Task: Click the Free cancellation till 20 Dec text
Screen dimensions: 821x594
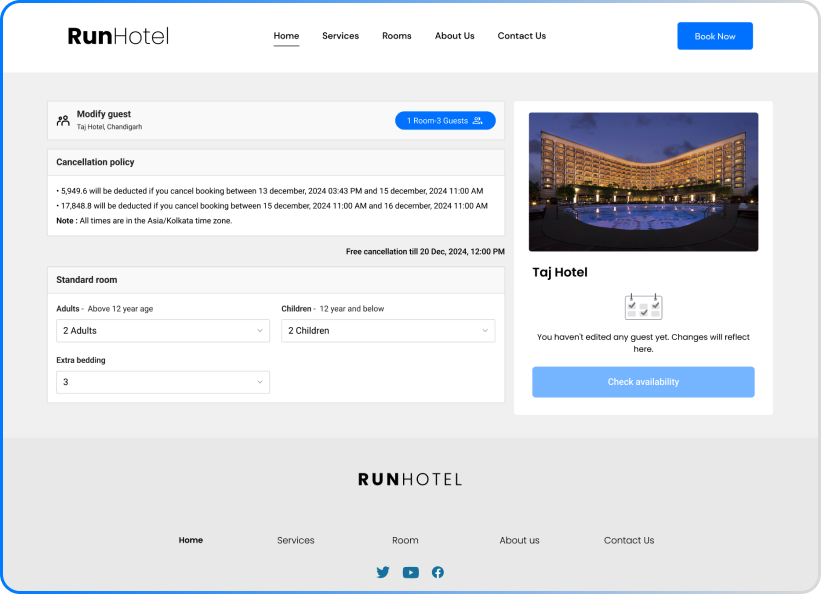Action: (x=425, y=251)
